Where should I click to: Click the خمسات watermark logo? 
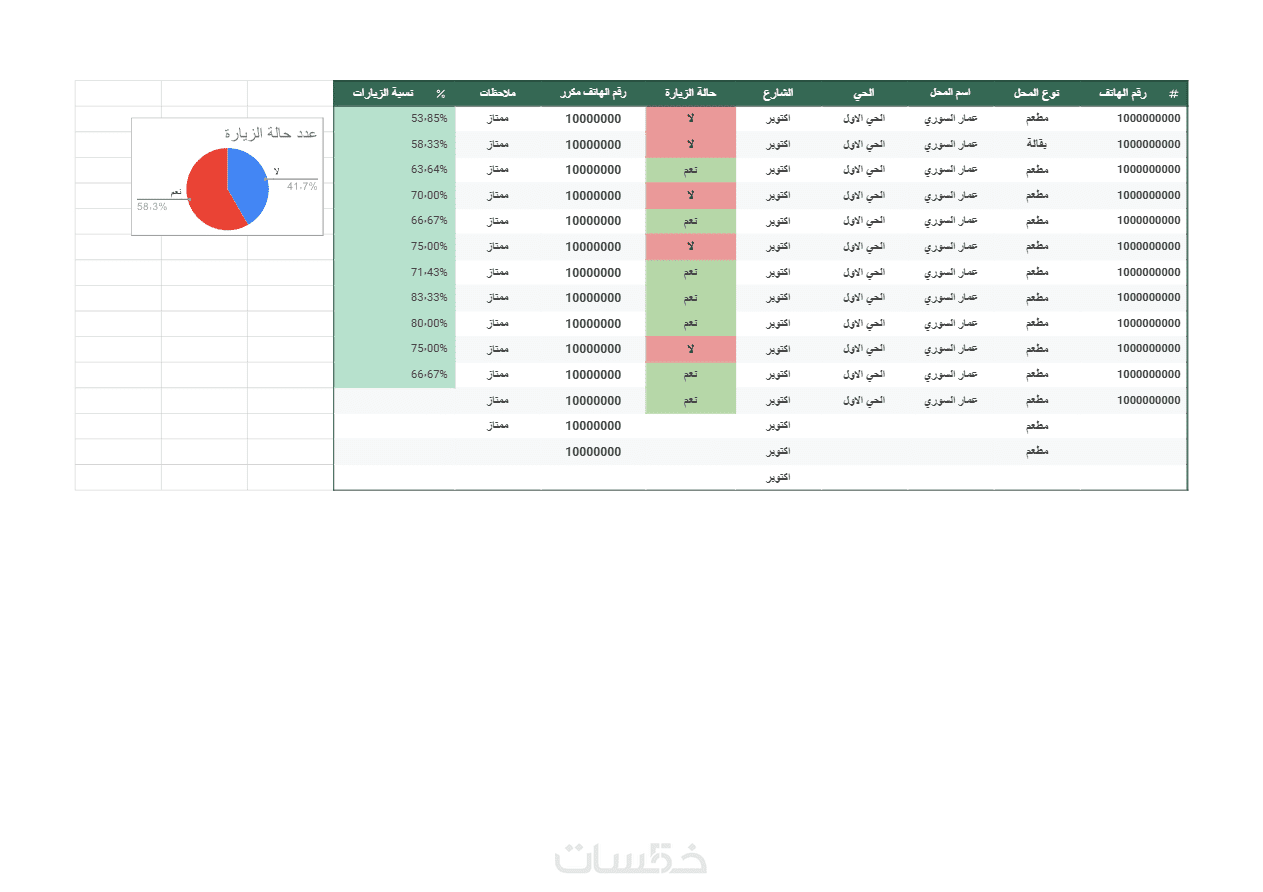coord(631,858)
